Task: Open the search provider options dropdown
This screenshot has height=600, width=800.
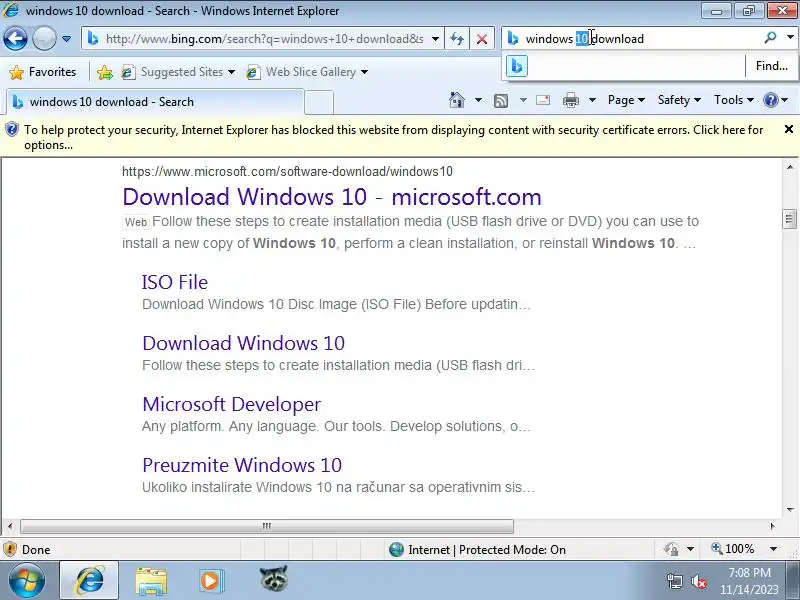Action: pos(790,37)
